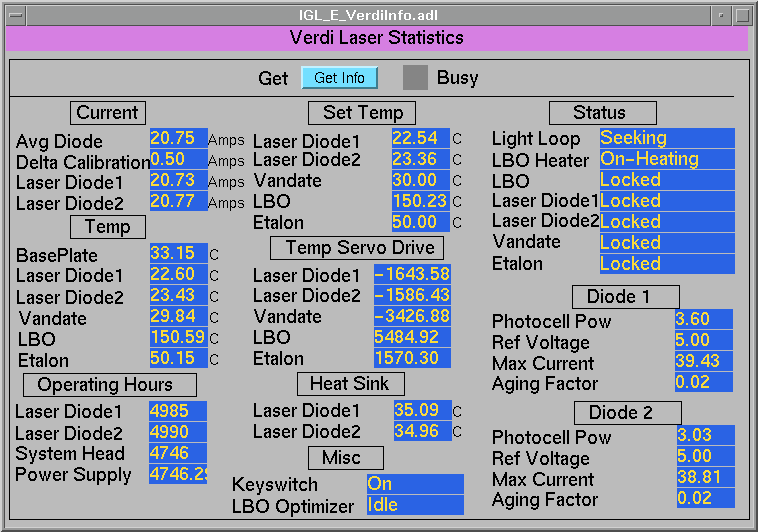Screen dimensions: 758x532
Task: Click Laser Diode1 temp value 22.60
Action: point(178,274)
